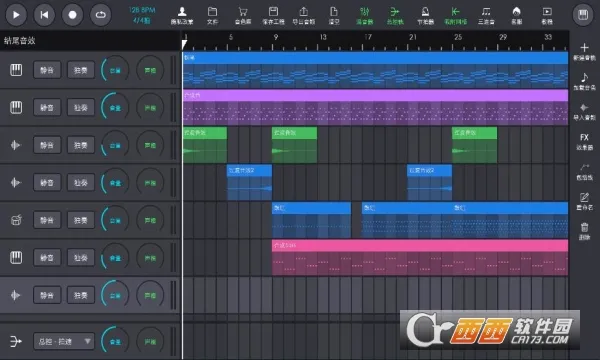Image resolution: width=600 pixels, height=360 pixels.
Task: Select waveform icon of the empty highlighted track
Action: pyautogui.click(x=16, y=295)
